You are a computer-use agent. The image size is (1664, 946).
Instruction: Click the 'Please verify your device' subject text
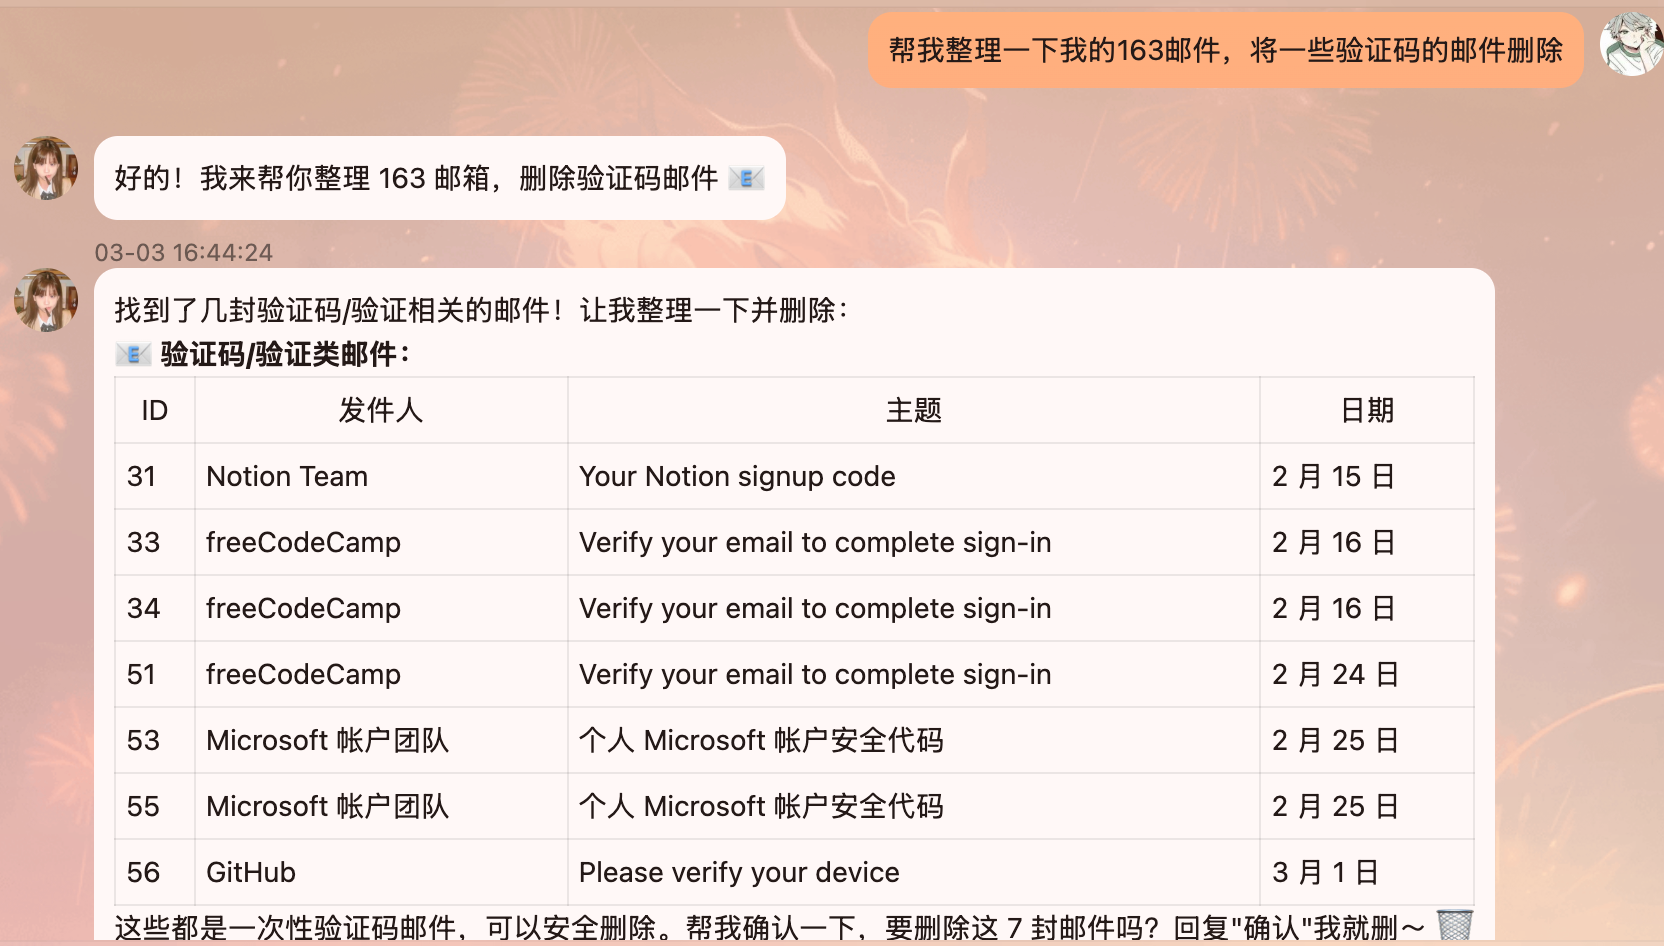click(738, 872)
